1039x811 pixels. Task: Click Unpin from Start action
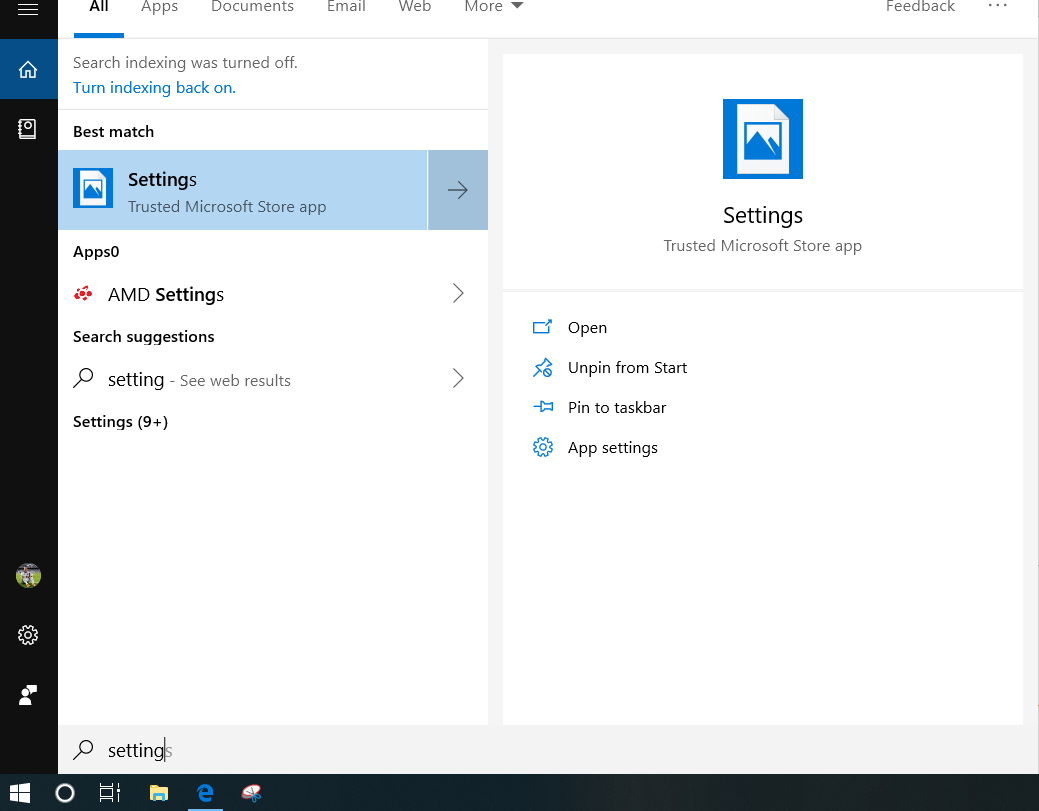click(x=628, y=368)
